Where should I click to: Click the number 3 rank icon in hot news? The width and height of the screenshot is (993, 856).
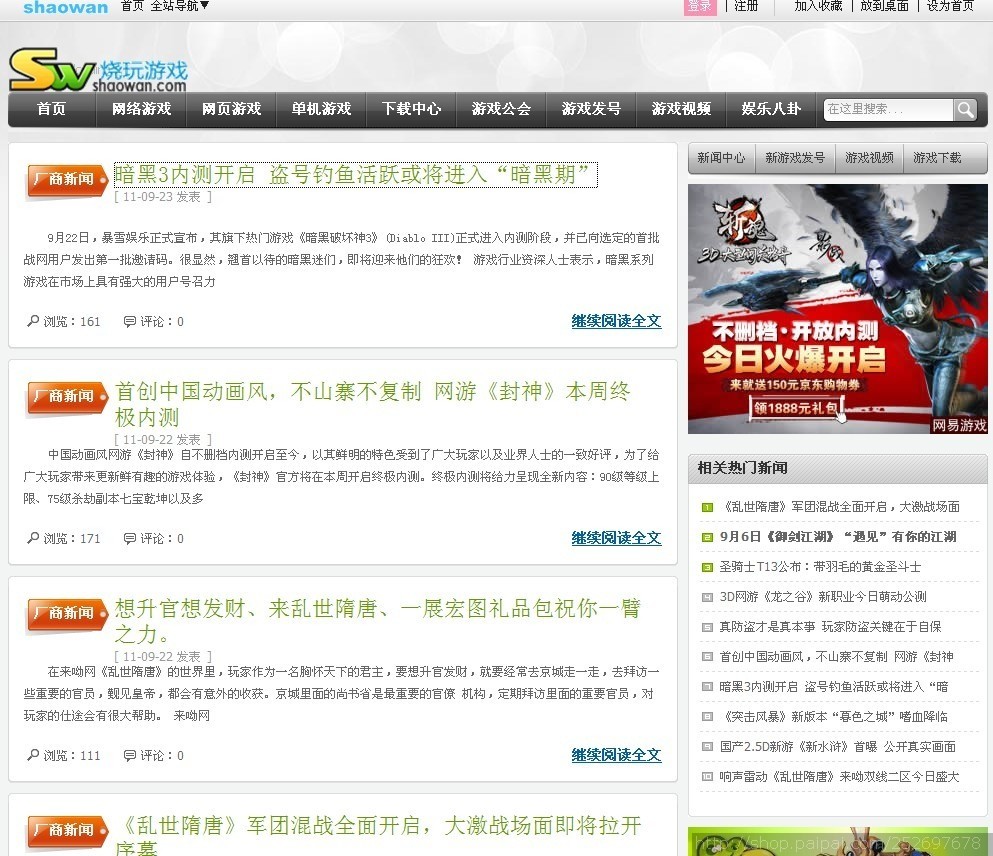(707, 567)
